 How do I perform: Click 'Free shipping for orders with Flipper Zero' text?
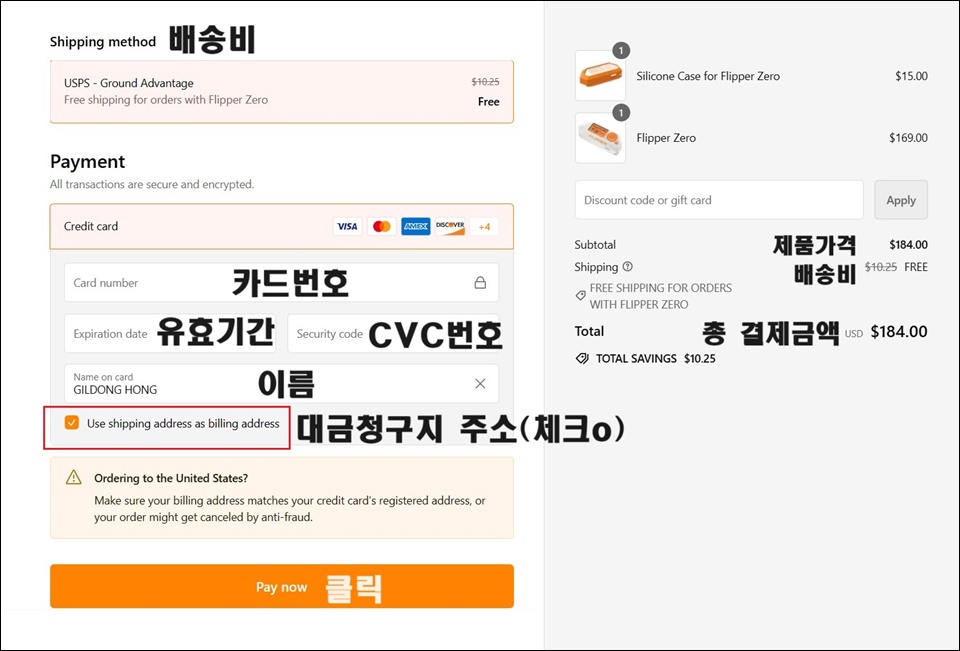166,99
